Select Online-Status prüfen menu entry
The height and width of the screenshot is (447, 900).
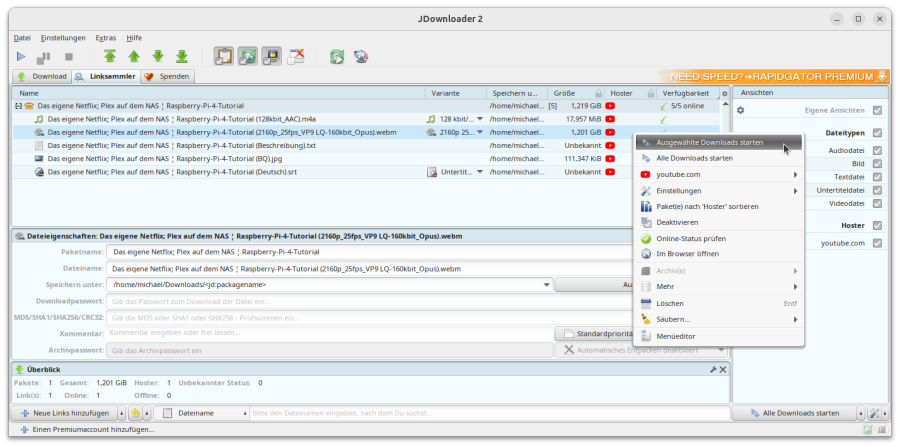tap(719, 238)
